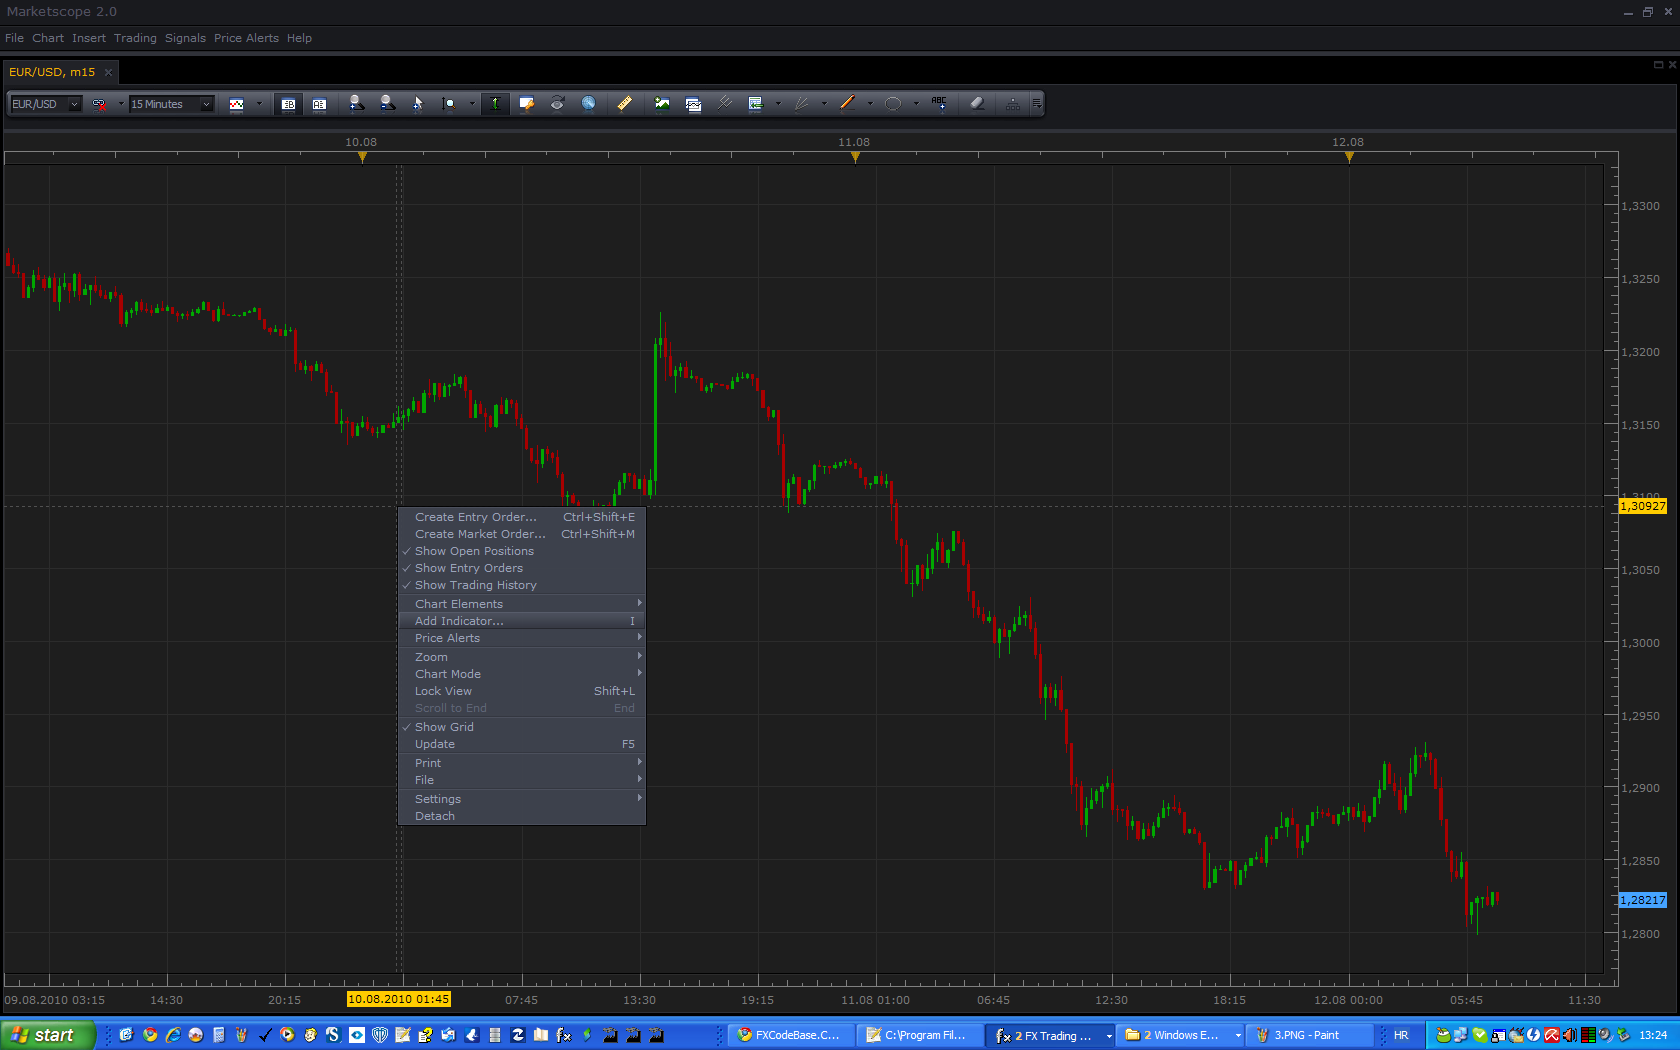This screenshot has width=1680, height=1050.
Task: Close the EUR/USD, m15 tab
Action: 108,72
